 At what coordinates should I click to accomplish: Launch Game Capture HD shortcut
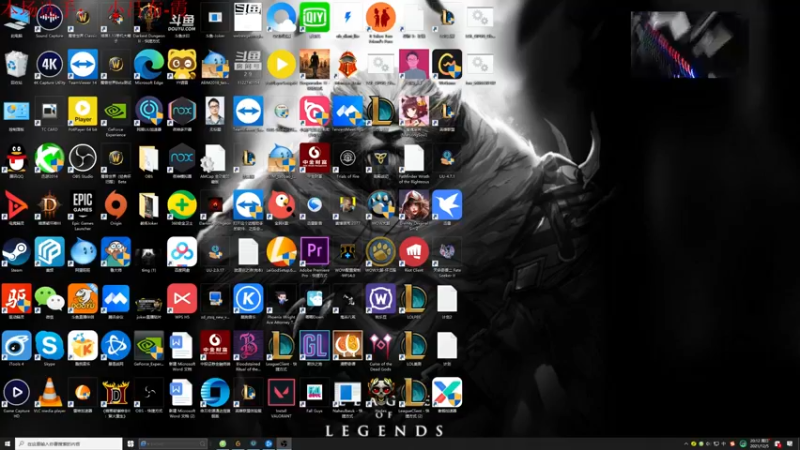coord(16,393)
